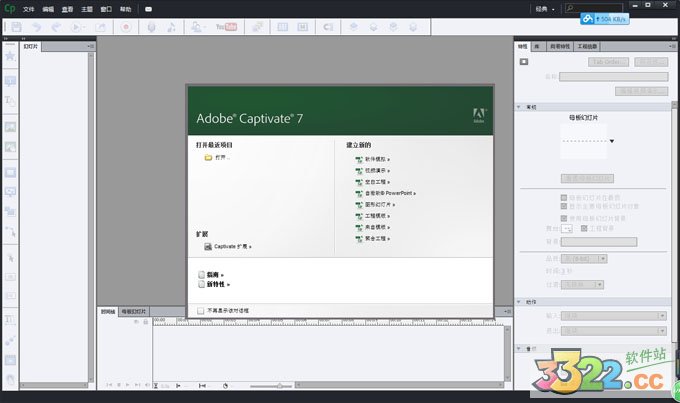Click the red Record button in toolbar

[127, 26]
